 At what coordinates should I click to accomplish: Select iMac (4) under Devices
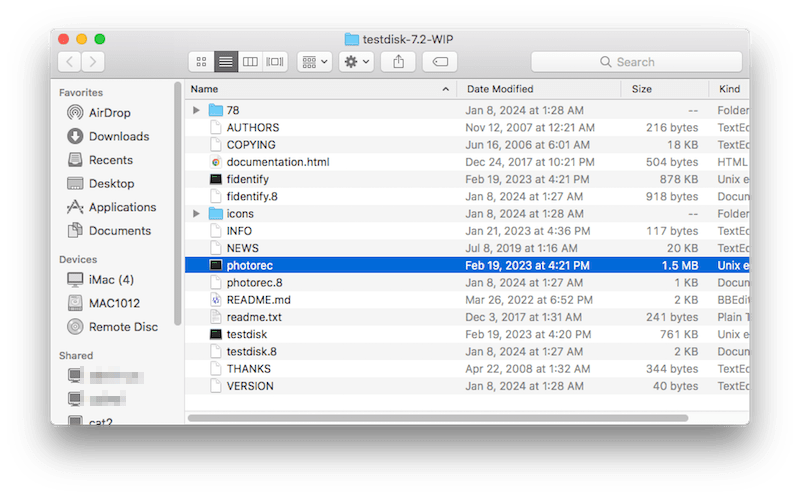101,280
